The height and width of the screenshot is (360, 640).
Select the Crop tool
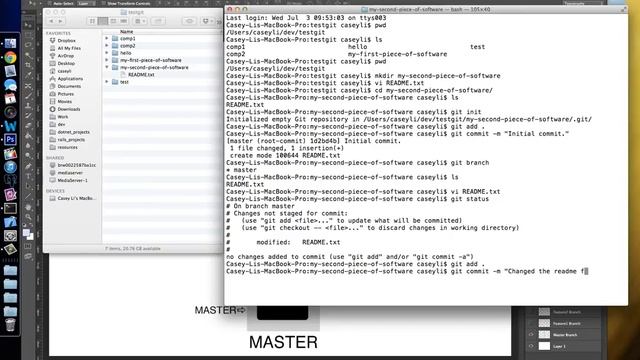29,65
